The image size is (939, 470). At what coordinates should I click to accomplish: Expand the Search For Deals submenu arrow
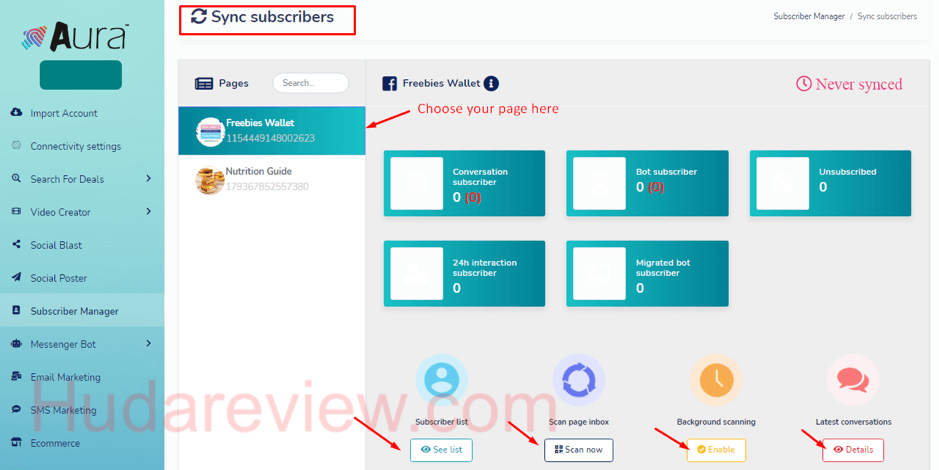pos(149,178)
